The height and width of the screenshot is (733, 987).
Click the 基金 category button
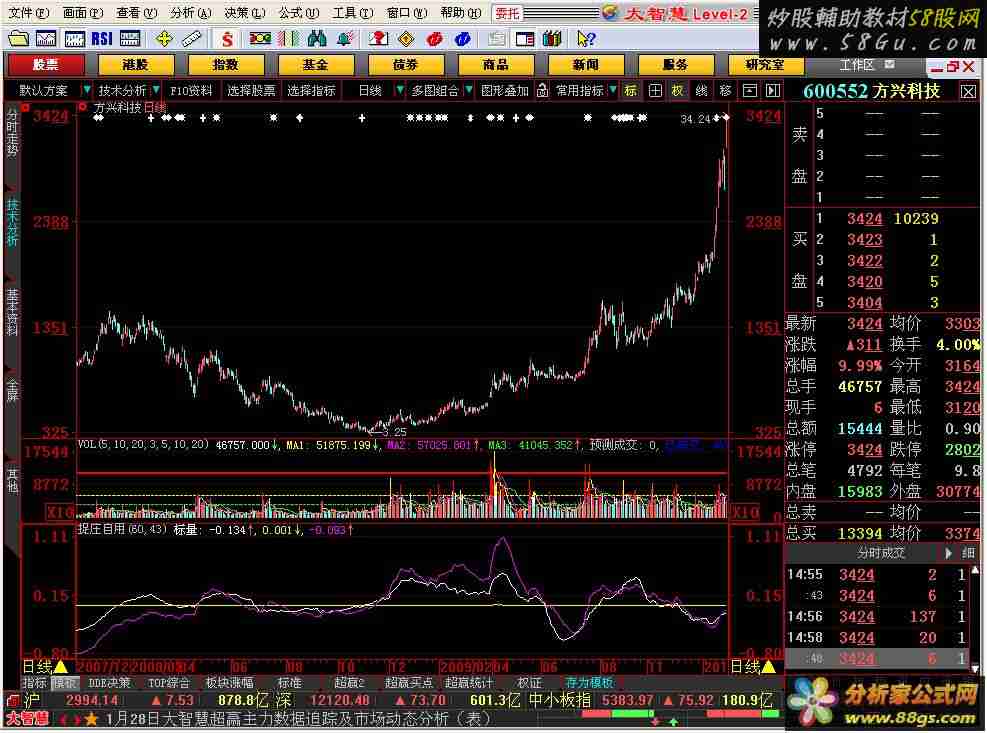point(315,64)
